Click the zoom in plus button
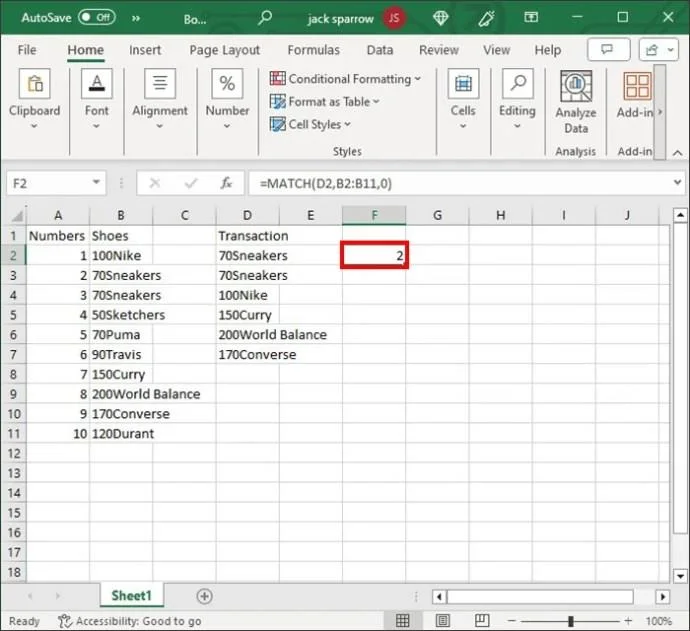The image size is (690, 631). coord(628,621)
